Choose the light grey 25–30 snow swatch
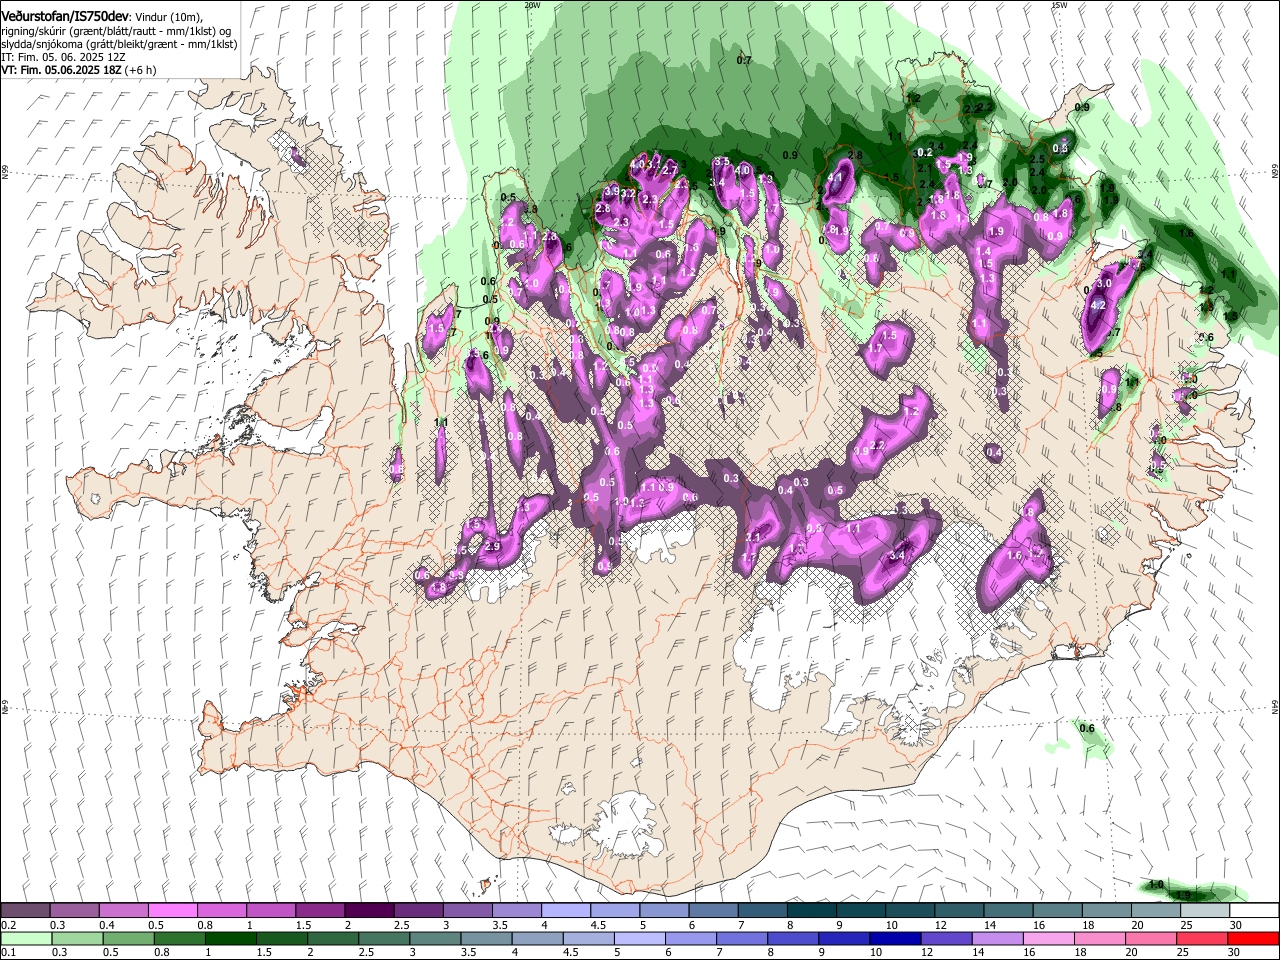Screen dimensions: 1280x960 coord(1203,910)
